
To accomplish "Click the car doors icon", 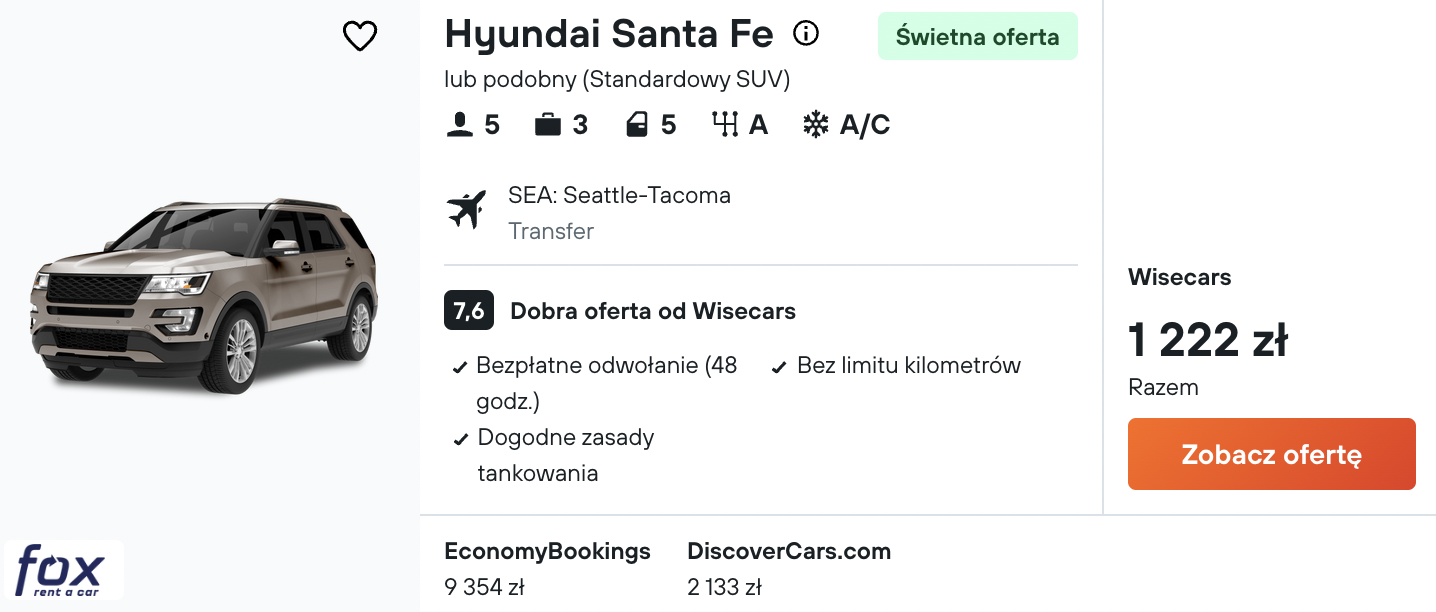I will (636, 125).
